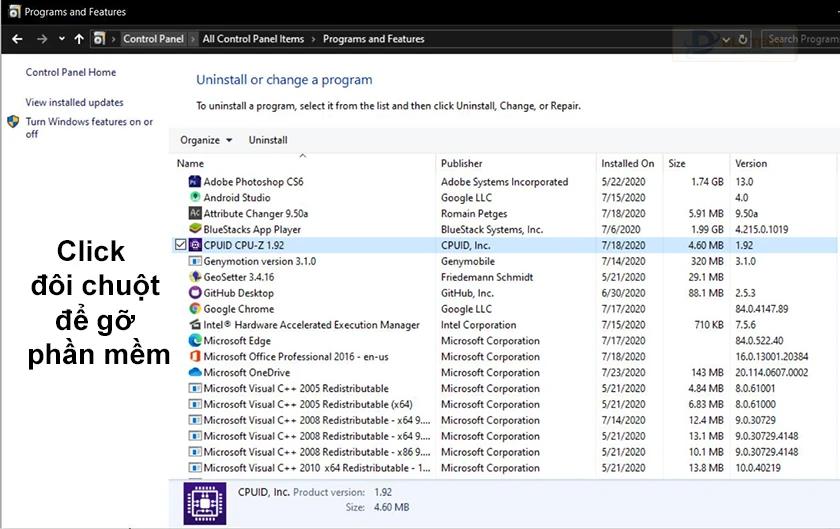The height and width of the screenshot is (529, 840).
Task: Go up one level with the up arrow
Action: tap(79, 39)
